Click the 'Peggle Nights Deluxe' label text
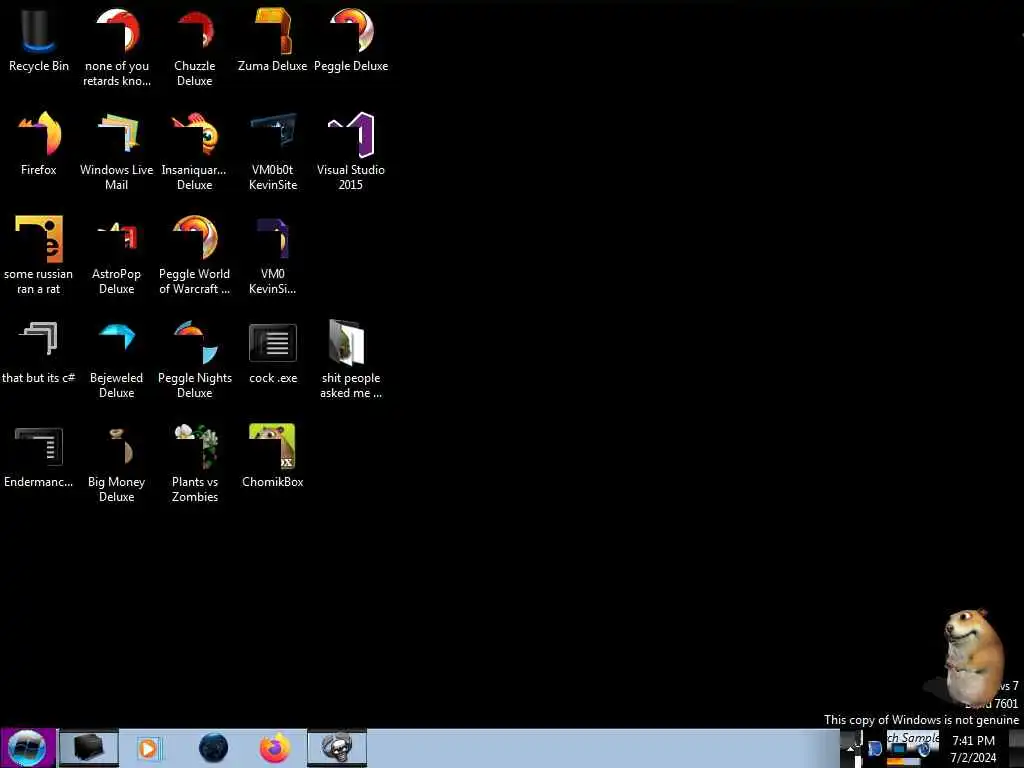This screenshot has height=768, width=1024. pyautogui.click(x=195, y=385)
